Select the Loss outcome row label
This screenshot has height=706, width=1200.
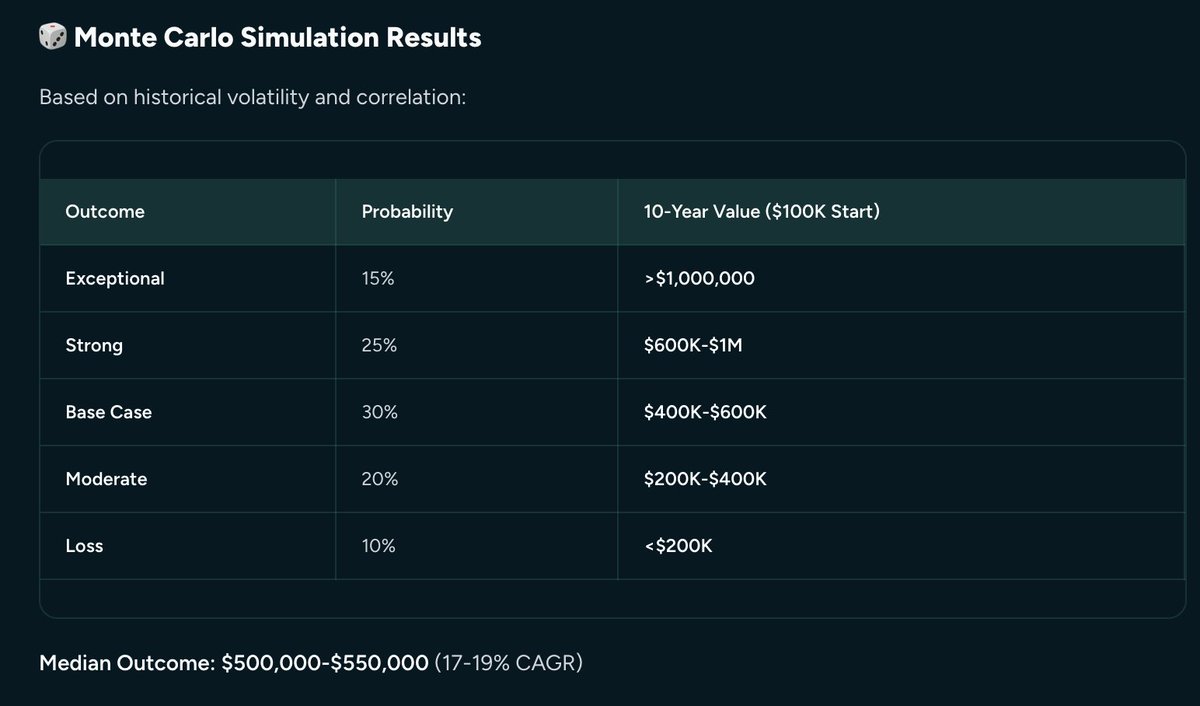84,546
